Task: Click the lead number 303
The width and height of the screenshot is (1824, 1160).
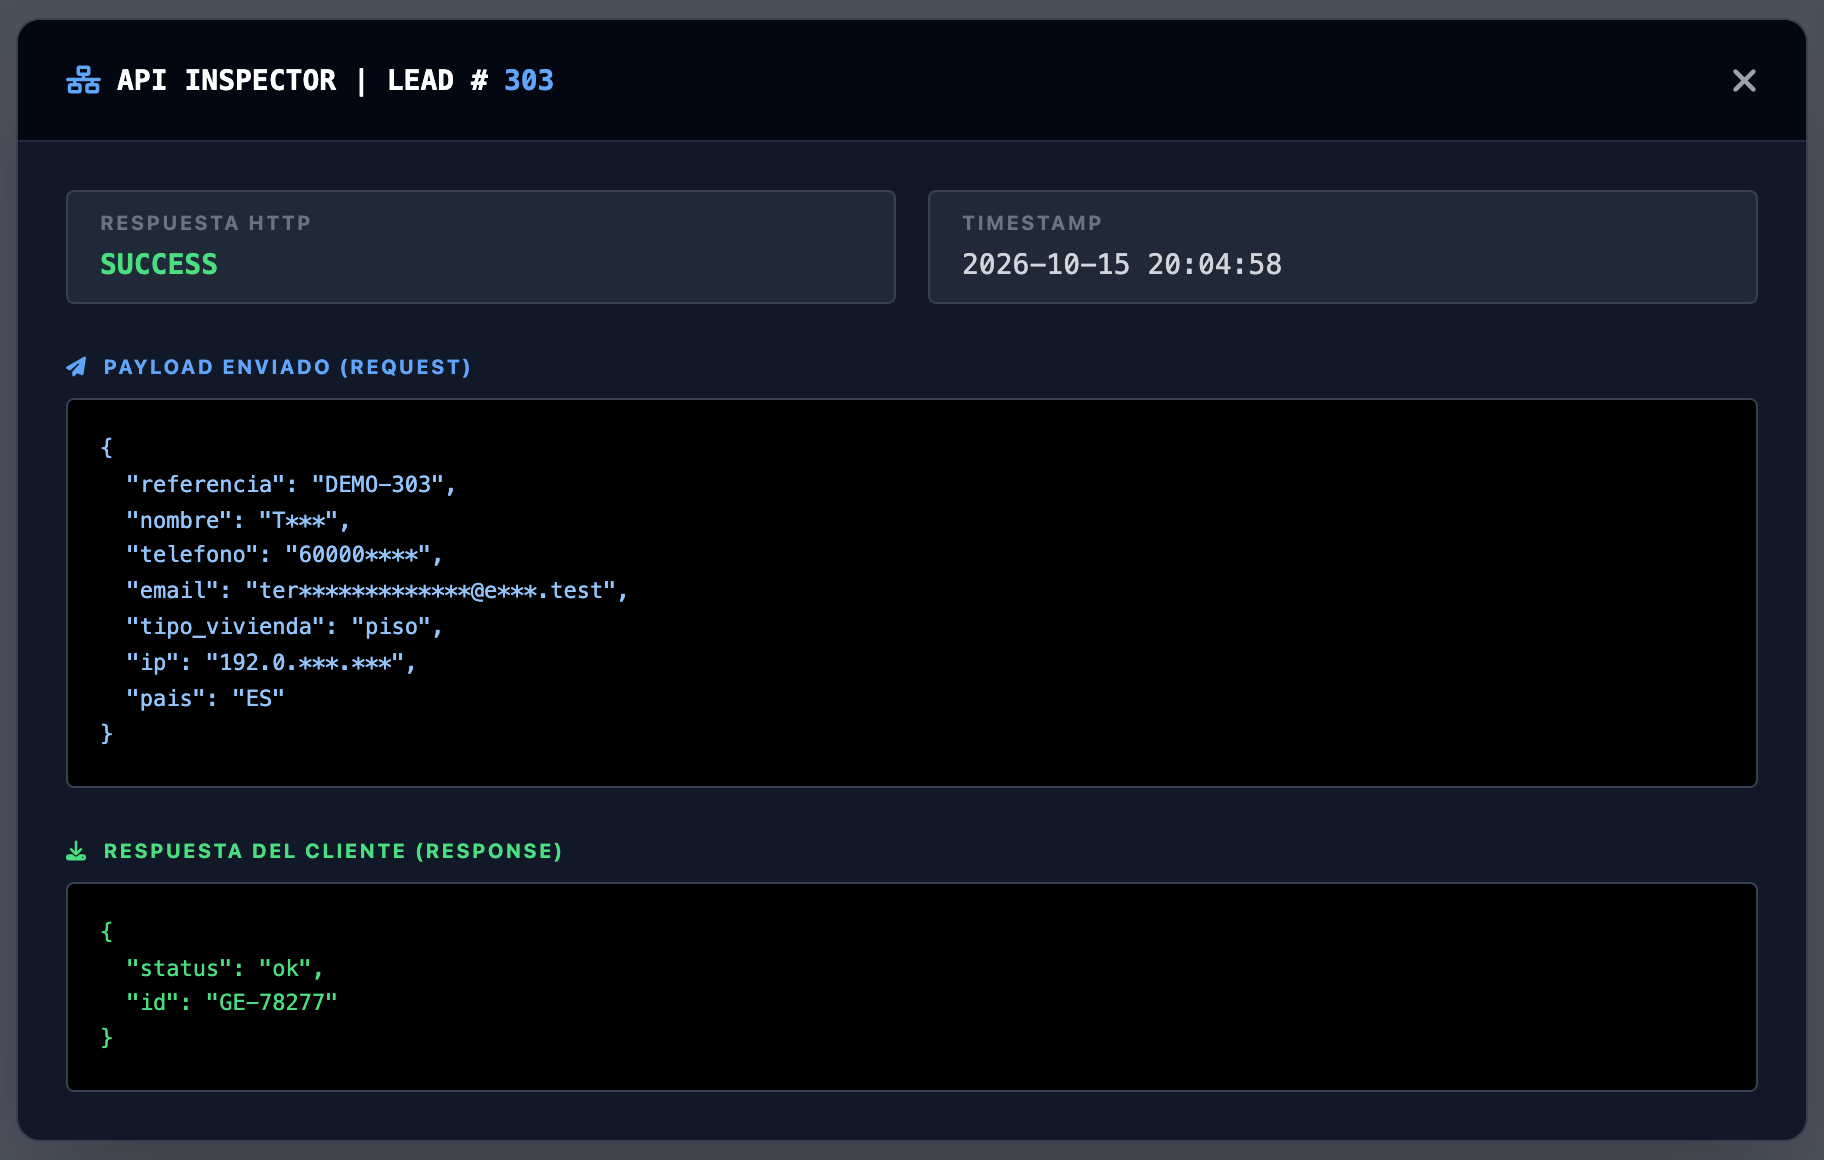Action: pos(529,80)
